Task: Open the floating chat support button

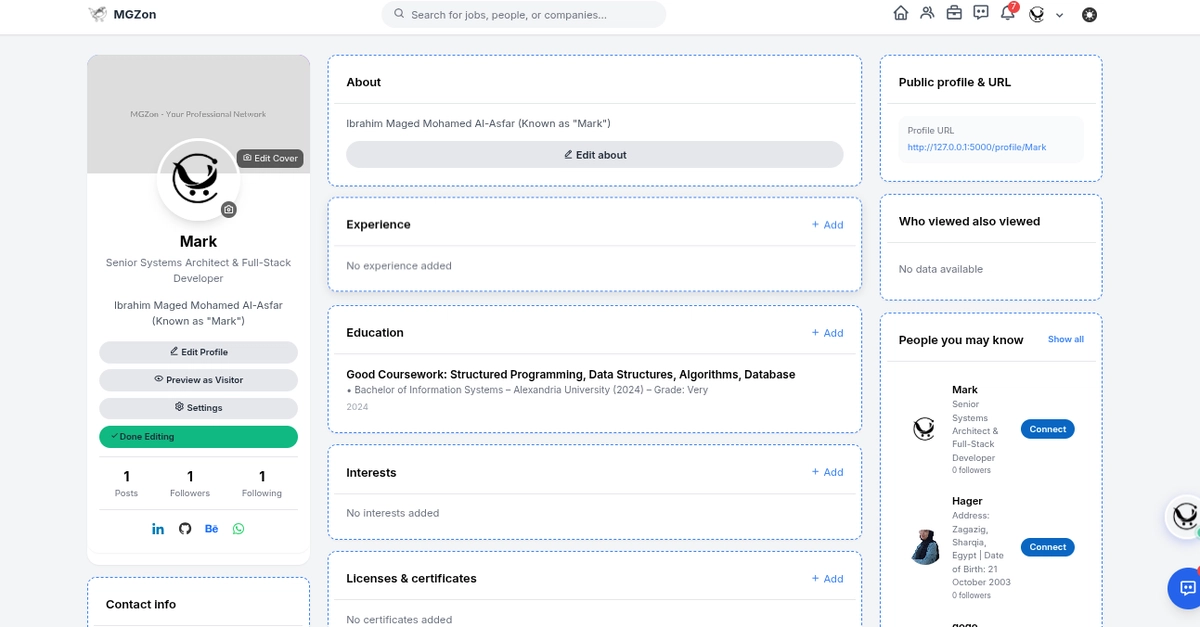Action: (x=1187, y=588)
